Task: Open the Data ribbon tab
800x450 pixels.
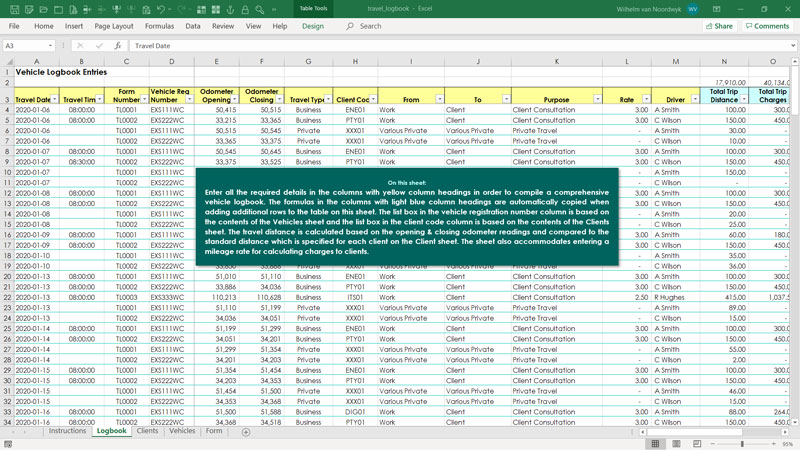Action: (192, 26)
